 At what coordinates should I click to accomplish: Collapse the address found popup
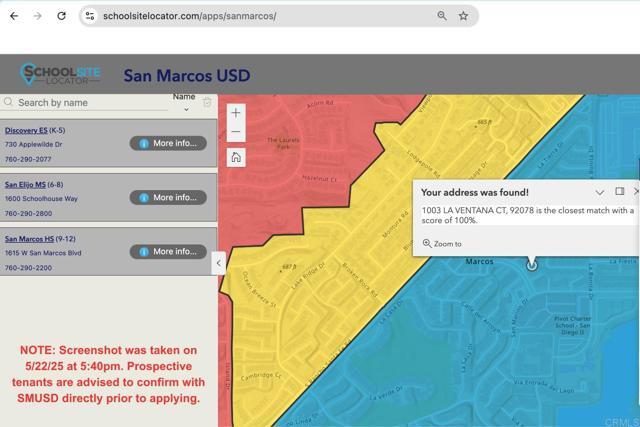pyautogui.click(x=600, y=192)
